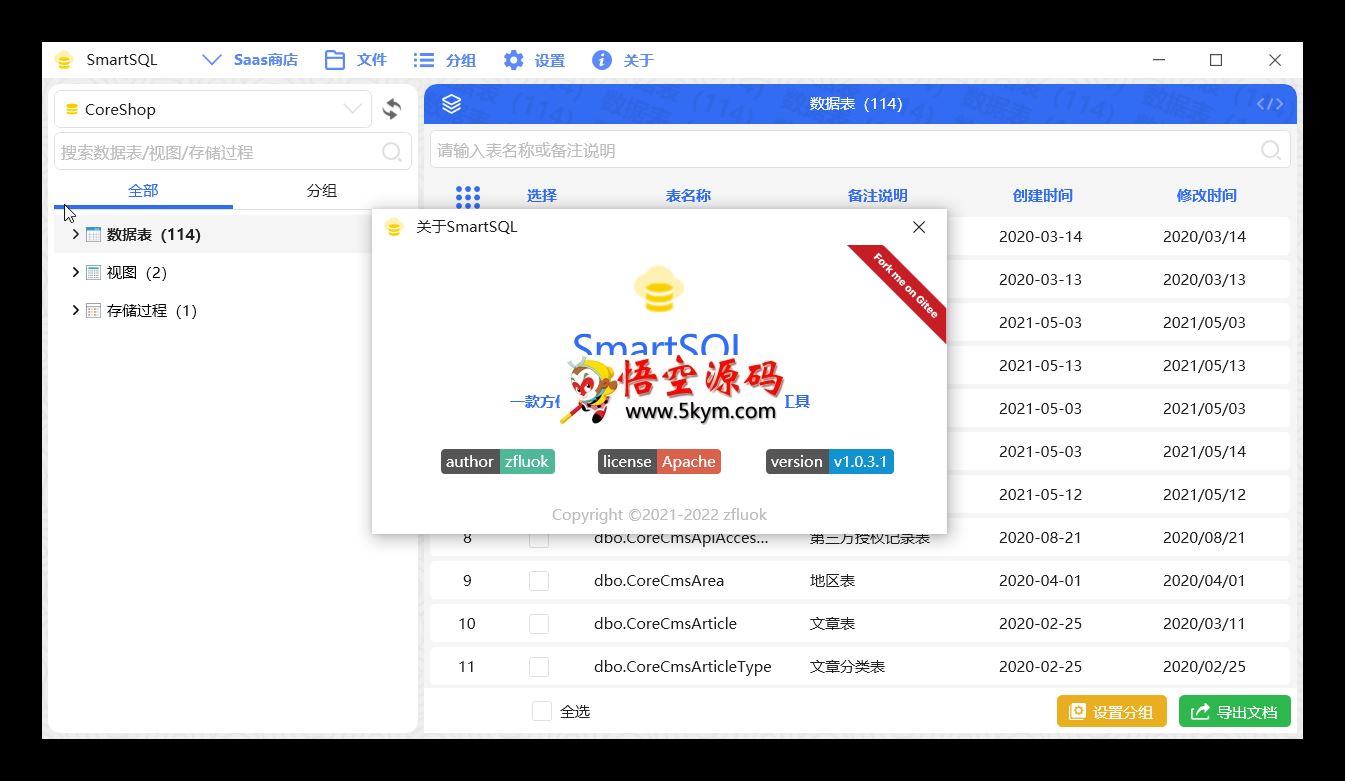Click the folder icon beside 文件

(335, 60)
